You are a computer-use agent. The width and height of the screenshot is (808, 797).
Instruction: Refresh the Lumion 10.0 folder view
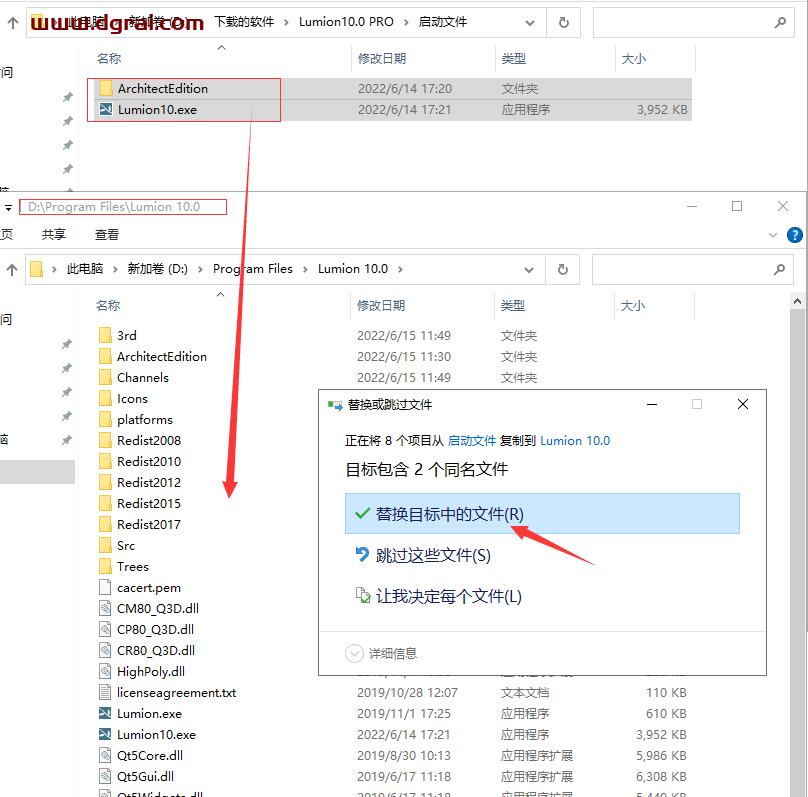pyautogui.click(x=563, y=269)
